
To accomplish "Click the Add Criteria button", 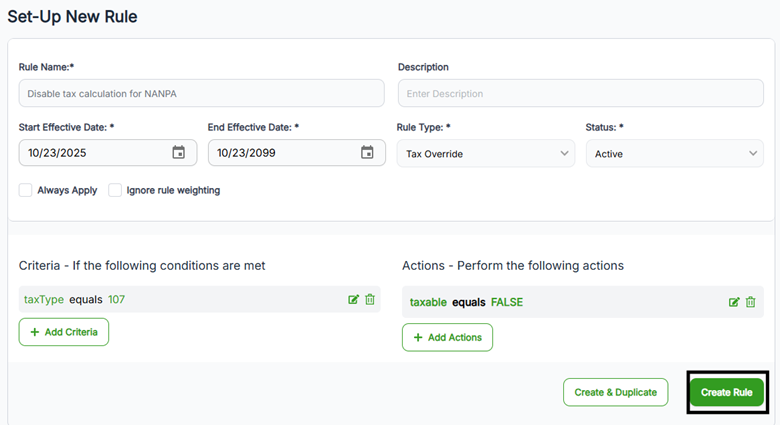I will click(x=64, y=332).
